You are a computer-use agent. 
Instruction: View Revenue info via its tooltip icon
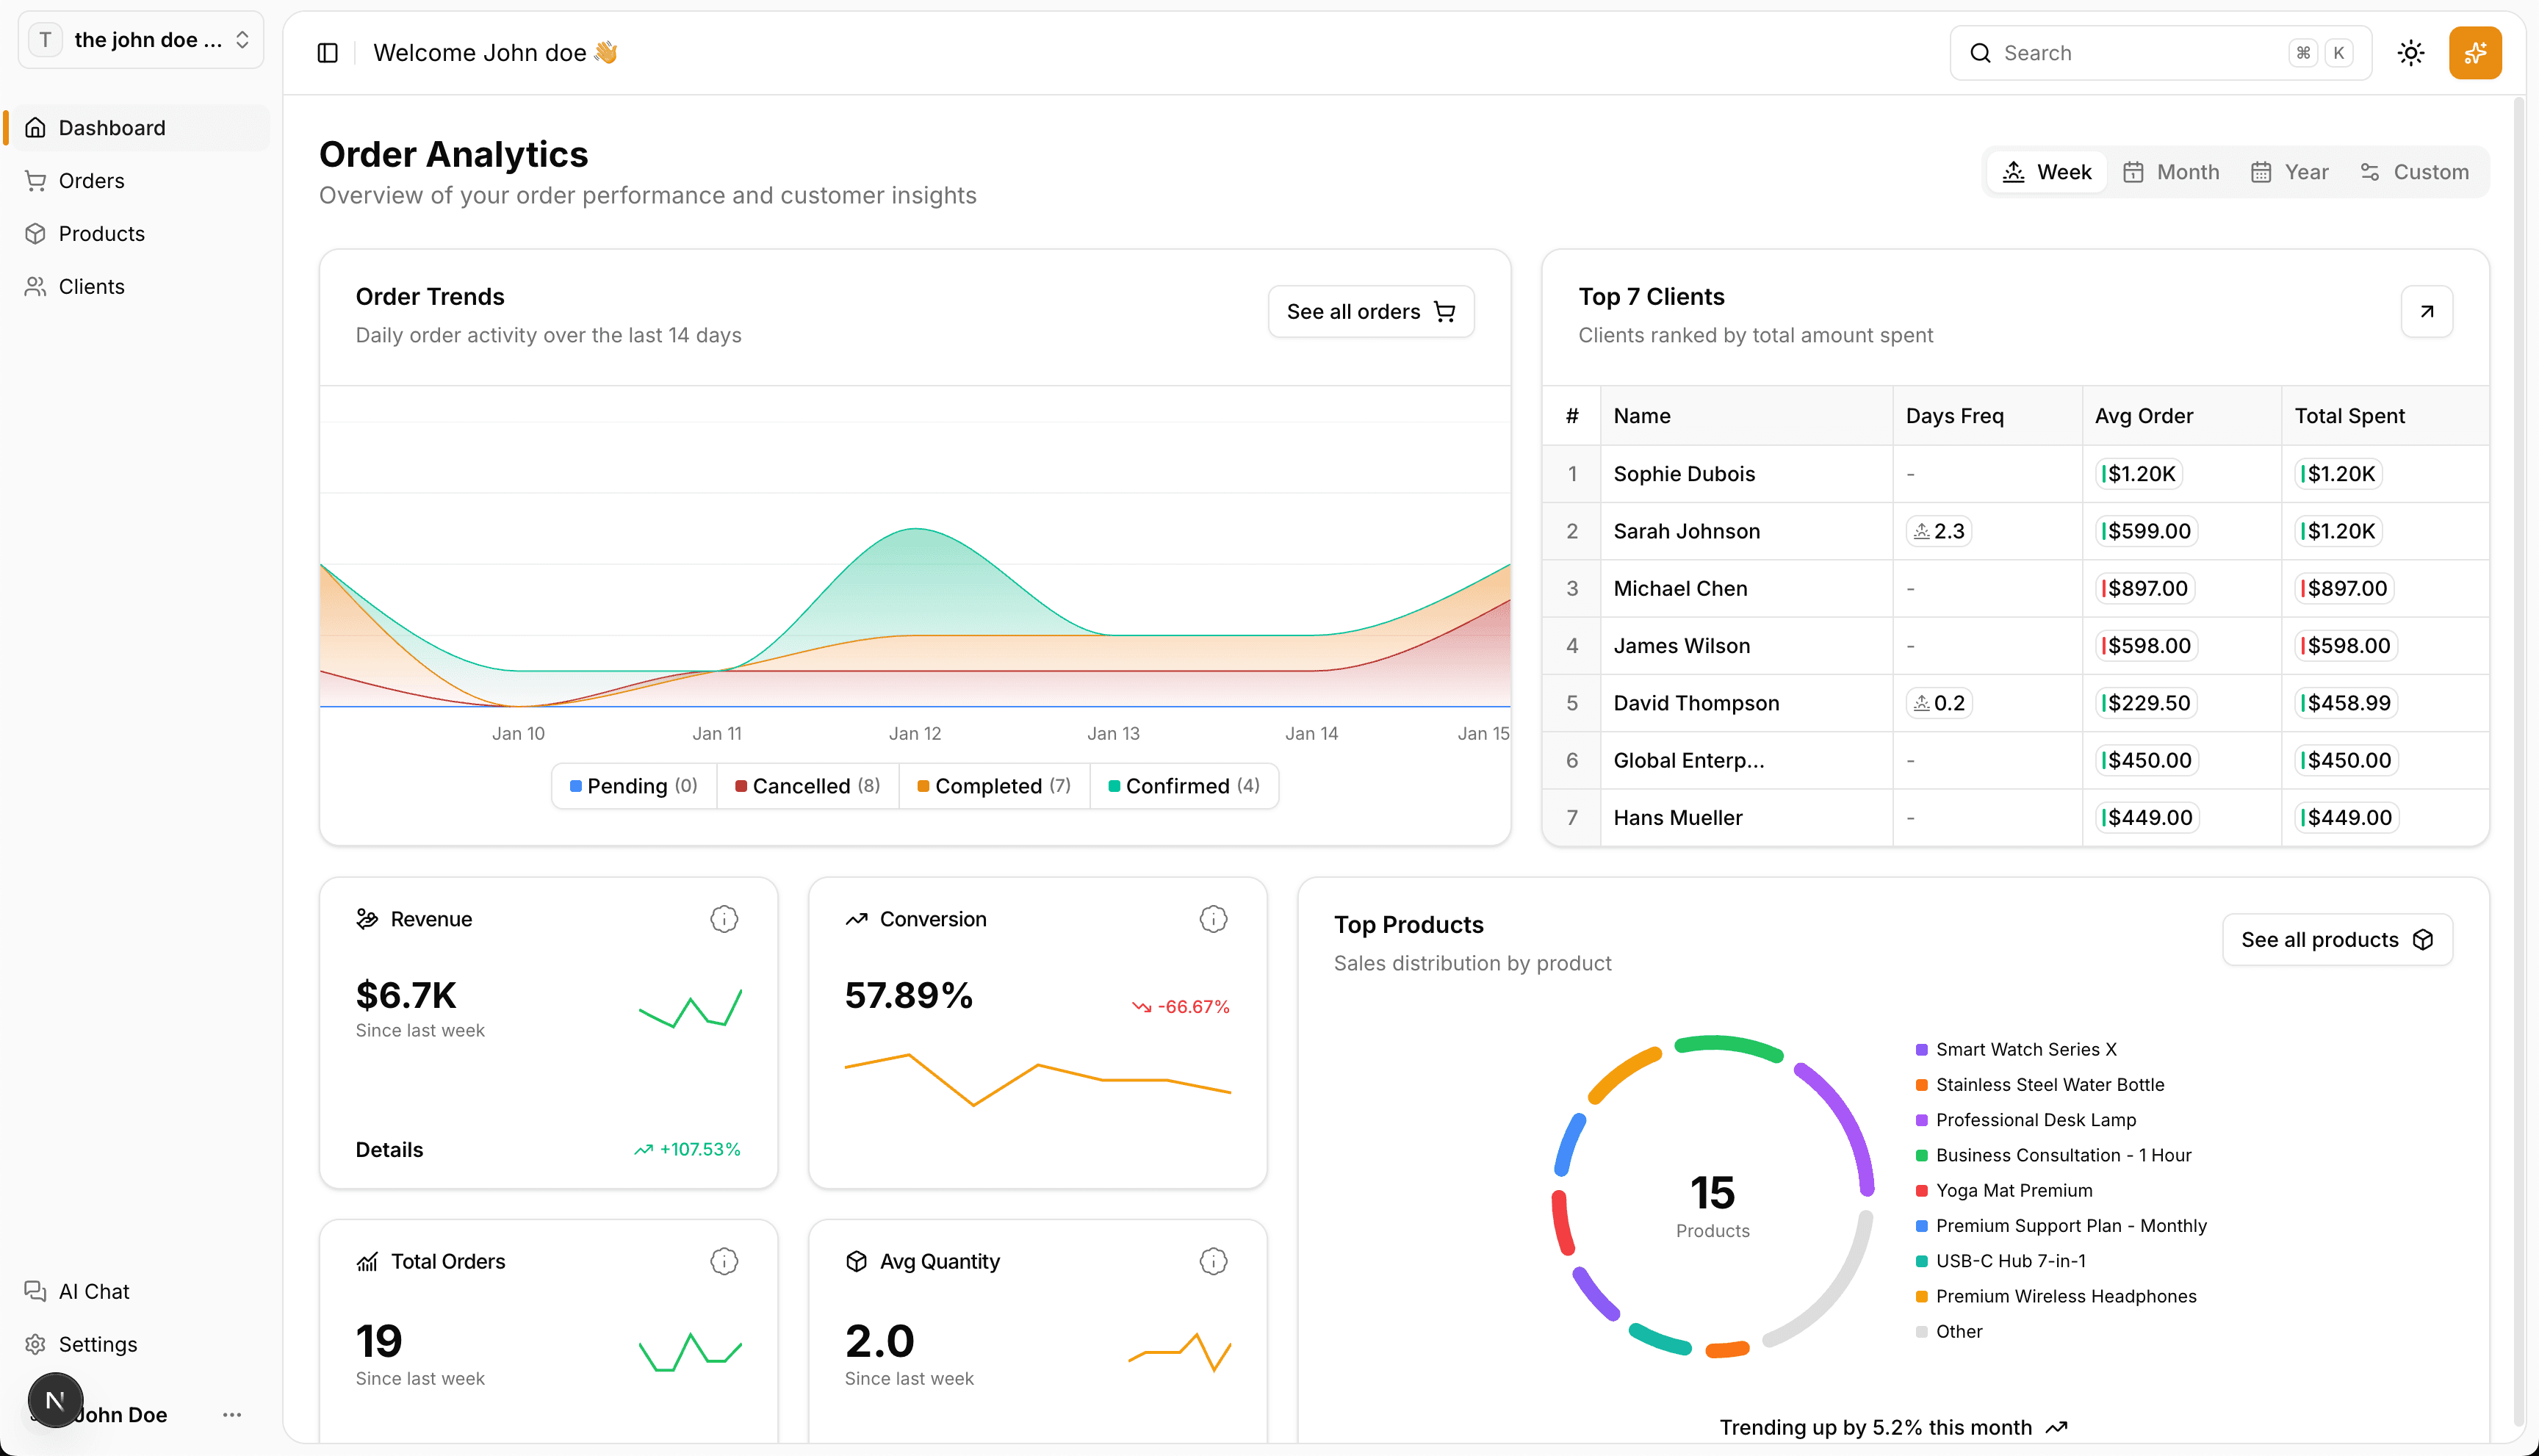723,918
